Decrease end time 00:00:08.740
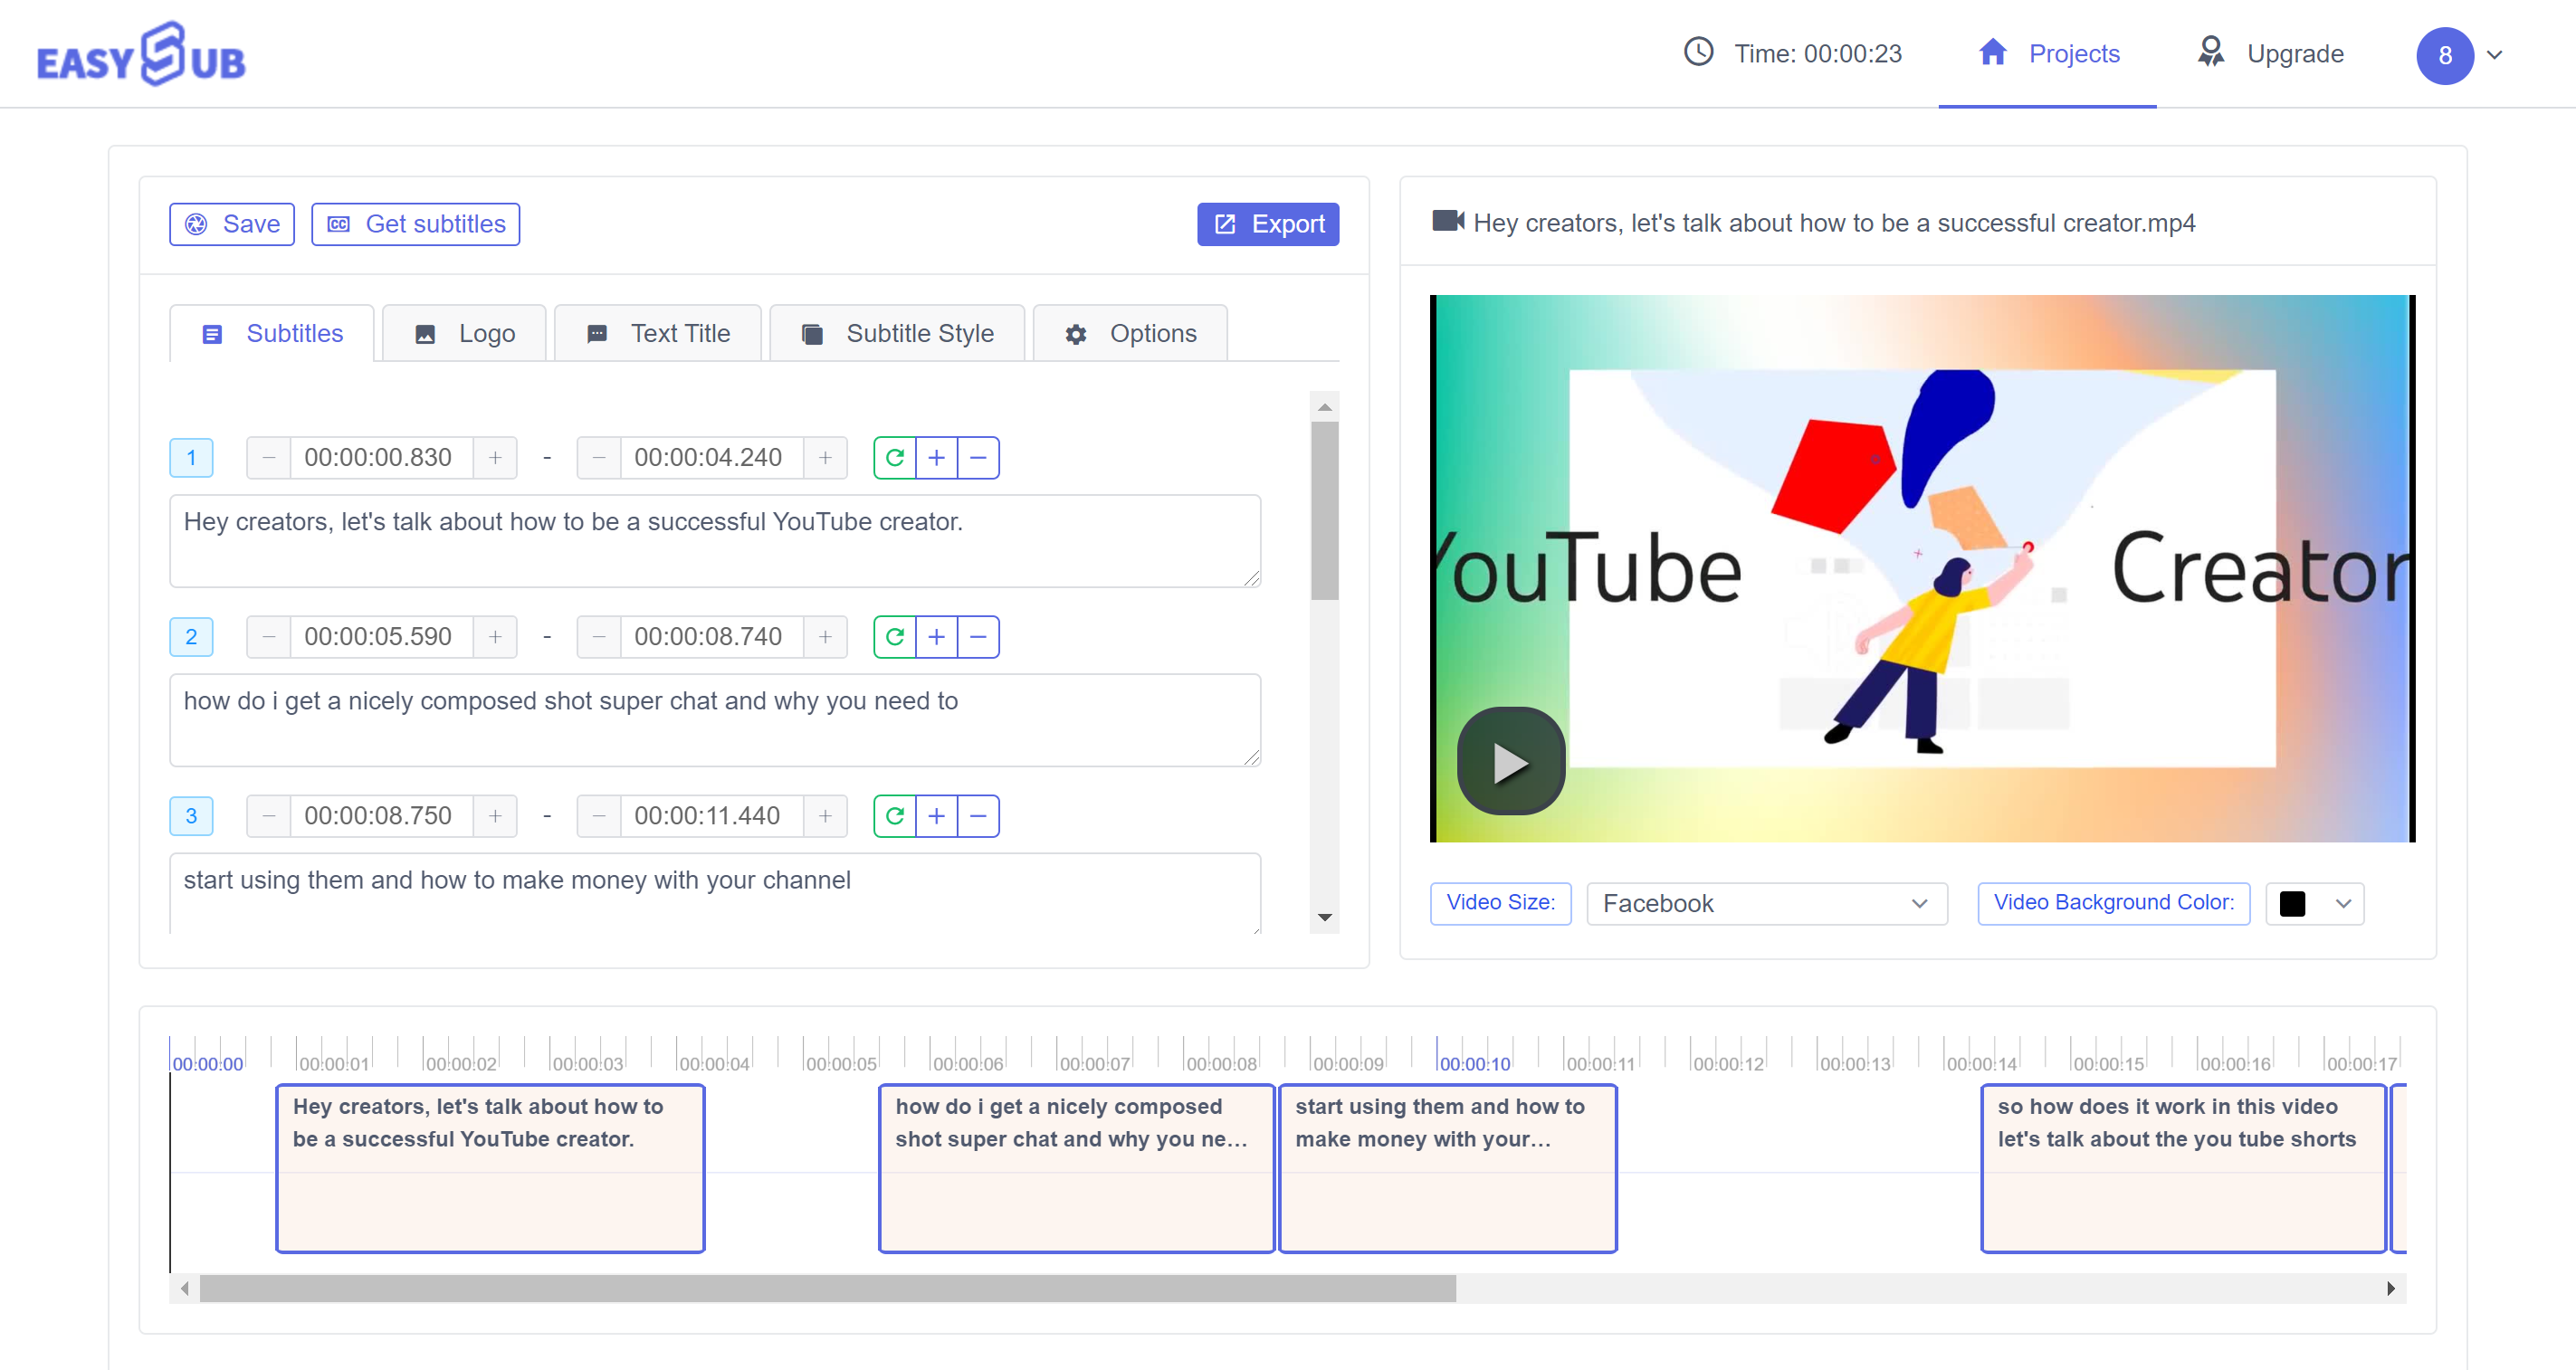The height and width of the screenshot is (1370, 2576). (599, 637)
